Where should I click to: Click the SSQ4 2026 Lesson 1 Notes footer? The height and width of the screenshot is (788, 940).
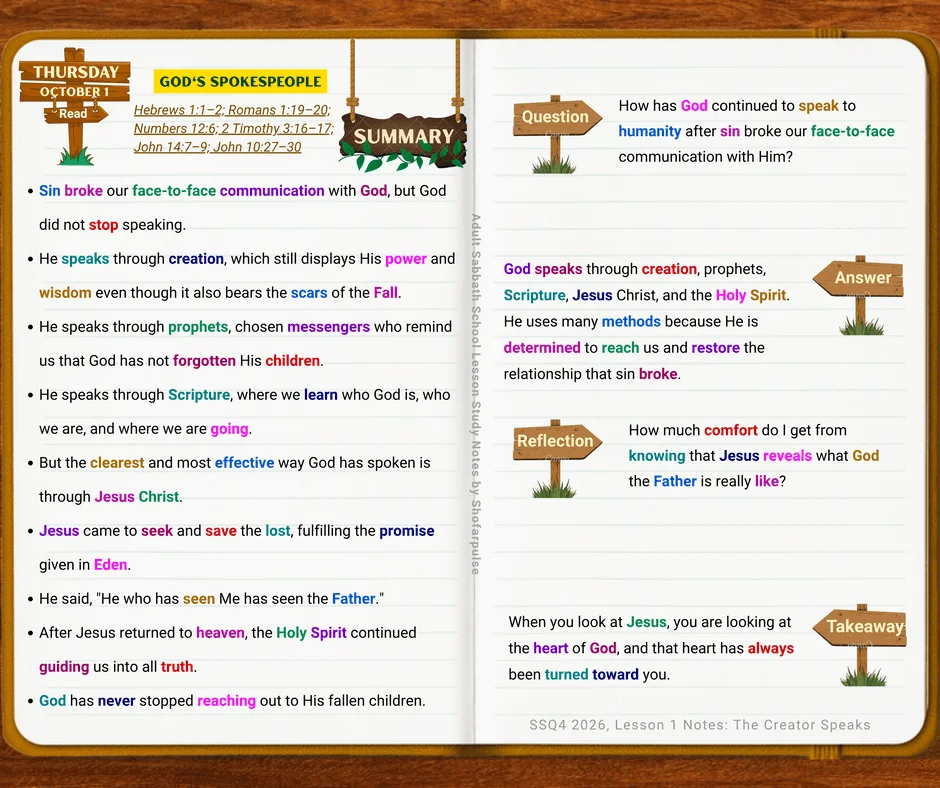coord(700,725)
